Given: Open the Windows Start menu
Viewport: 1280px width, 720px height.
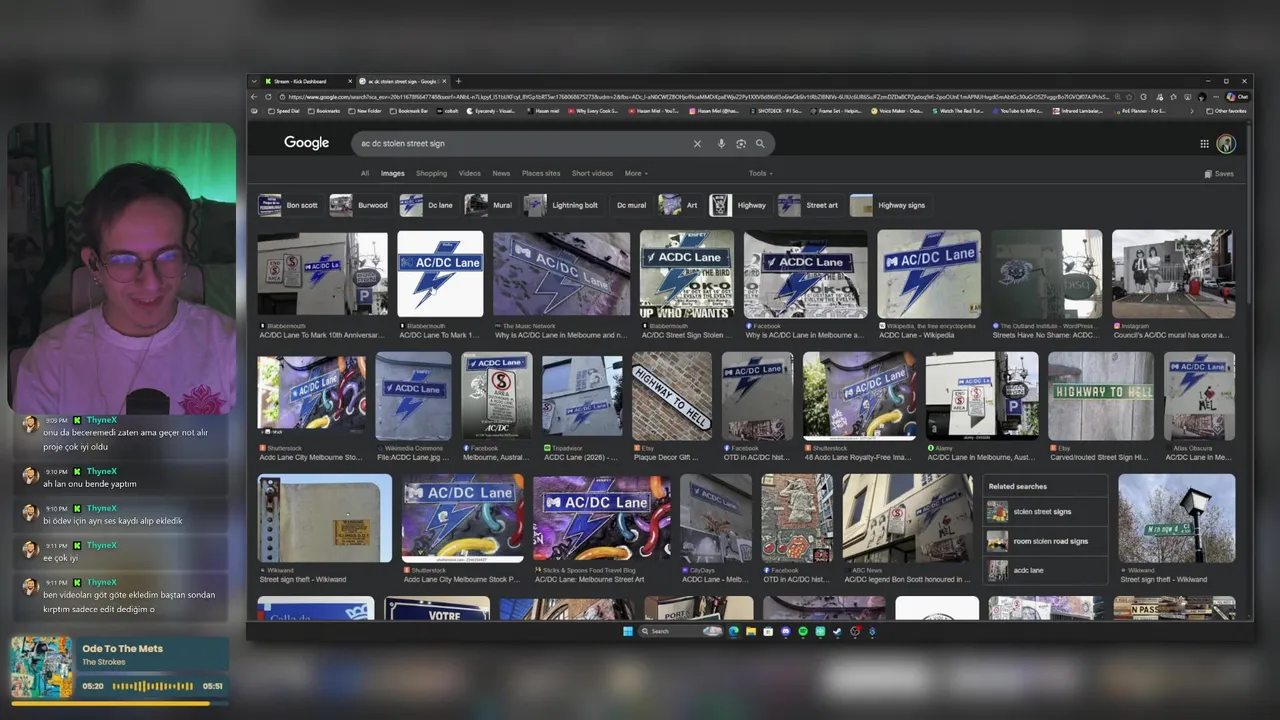Looking at the screenshot, I should click(x=628, y=631).
